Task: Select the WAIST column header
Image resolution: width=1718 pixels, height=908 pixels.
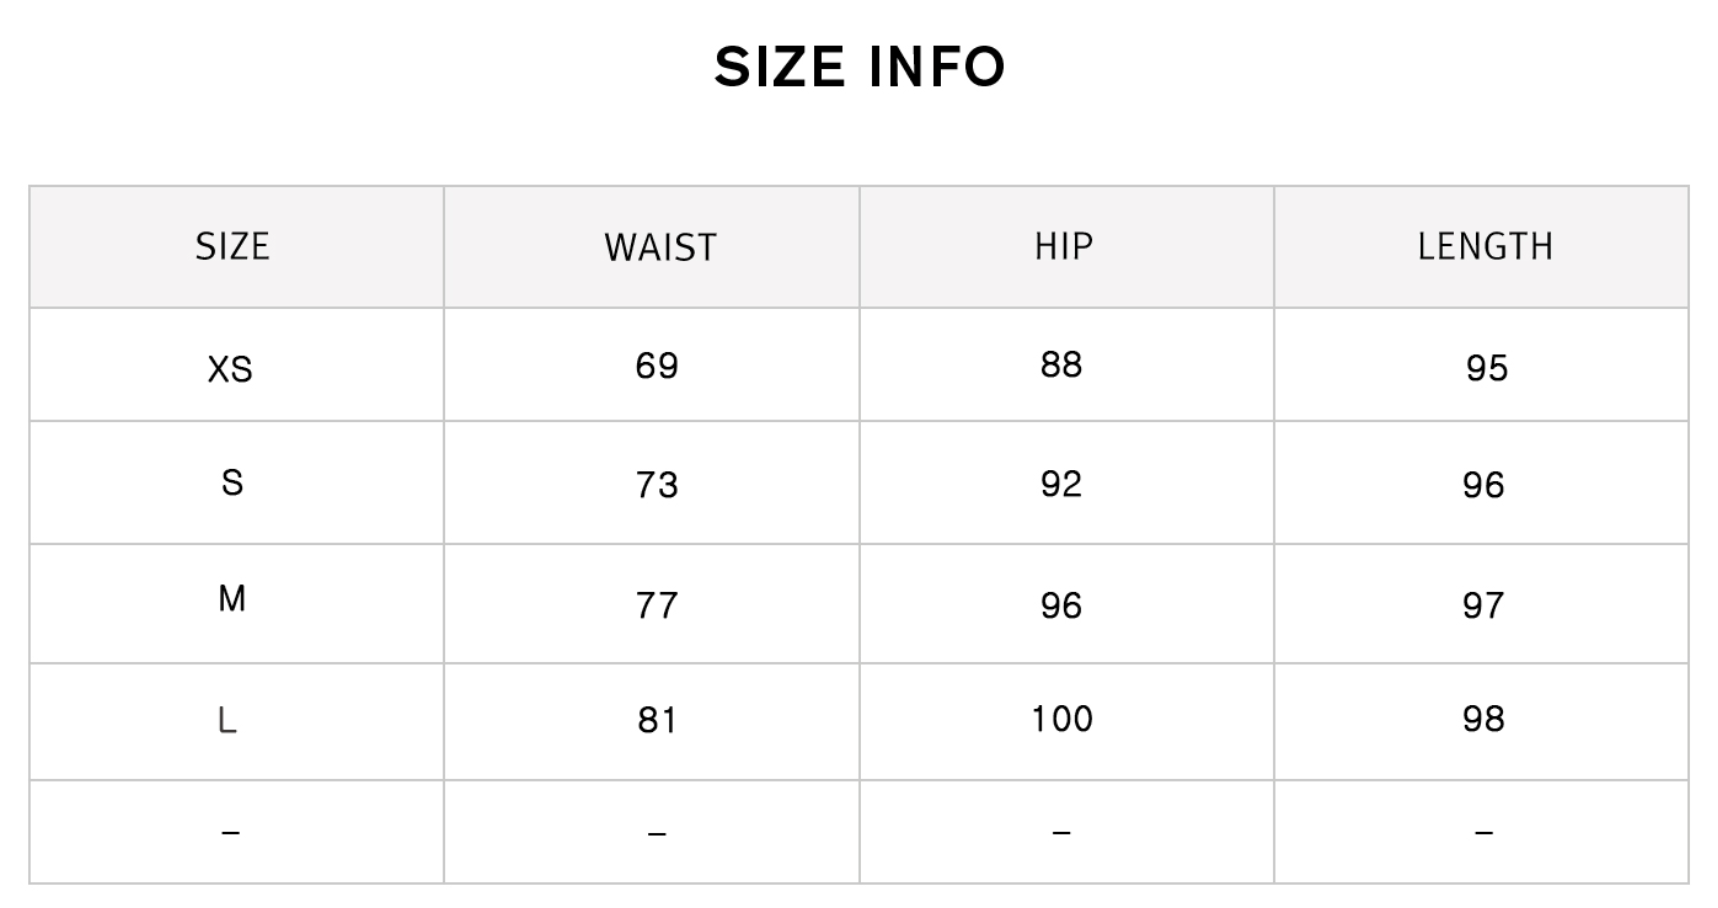Action: point(660,247)
